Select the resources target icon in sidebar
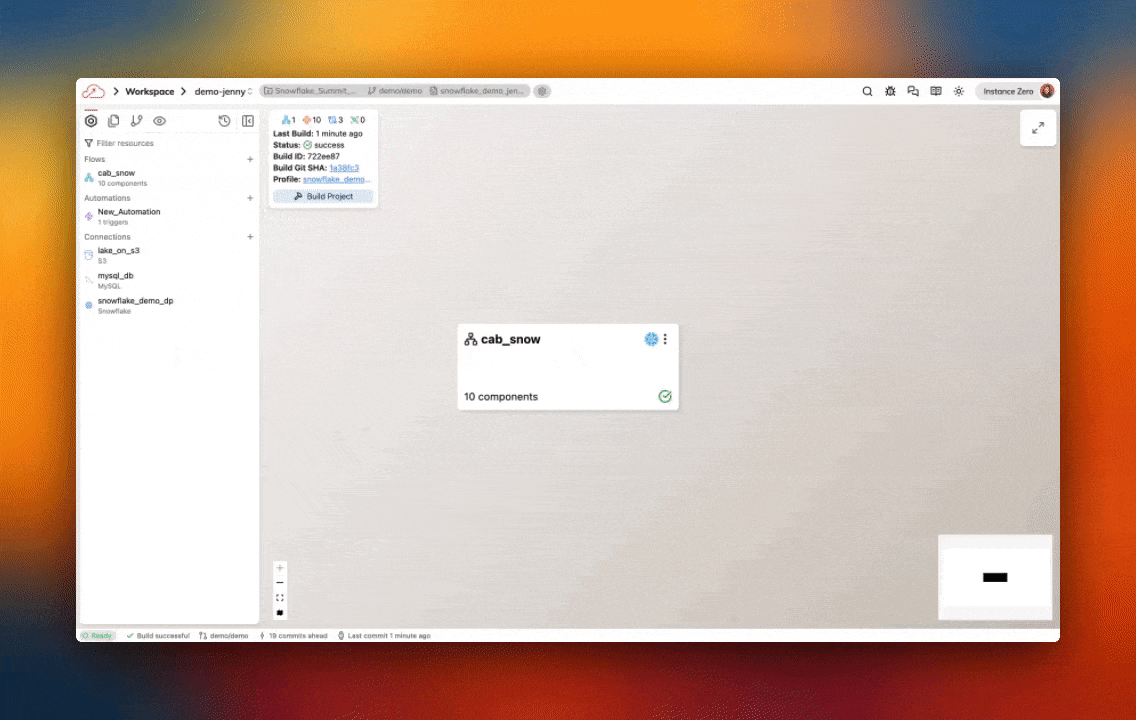Screen dimensions: 1136x720 pos(91,121)
